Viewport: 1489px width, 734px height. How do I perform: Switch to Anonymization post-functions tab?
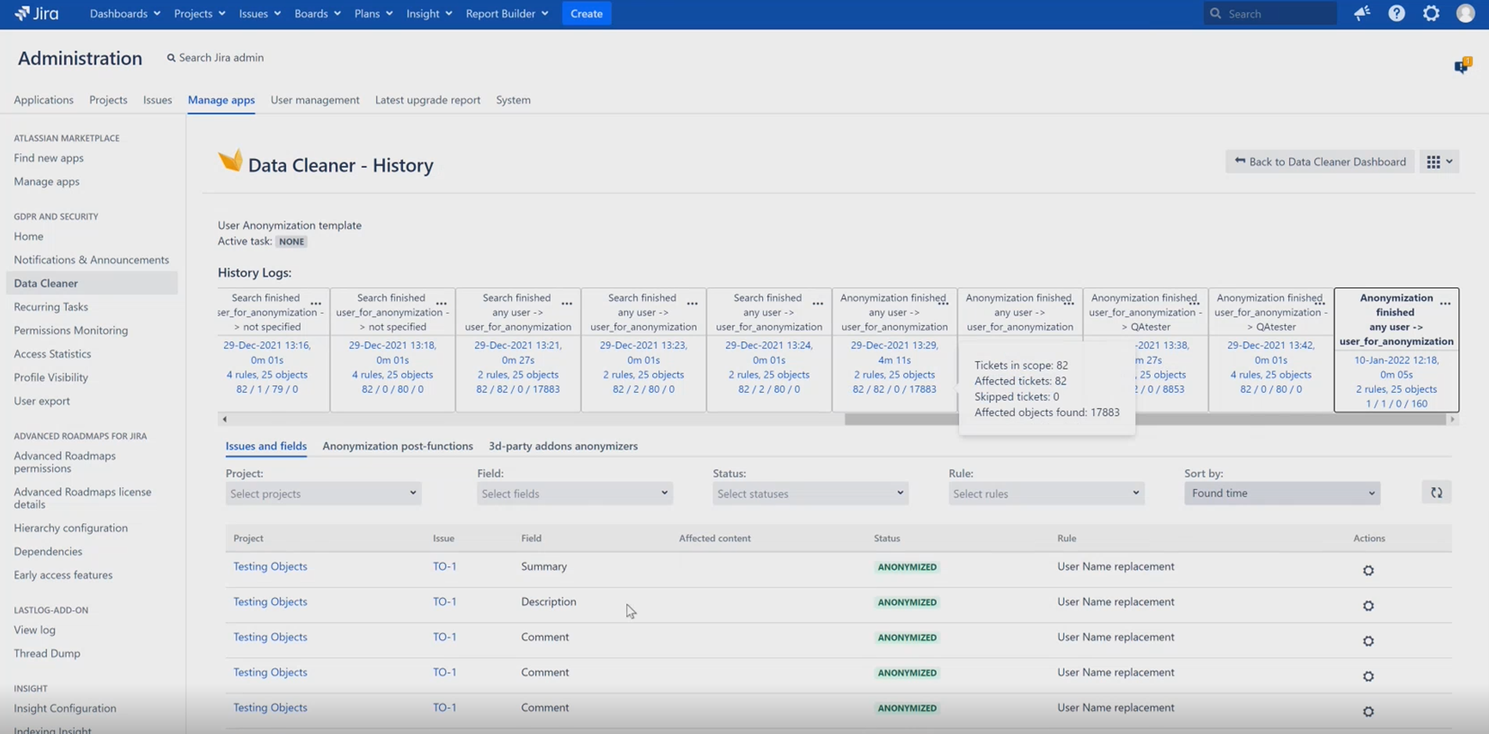398,446
